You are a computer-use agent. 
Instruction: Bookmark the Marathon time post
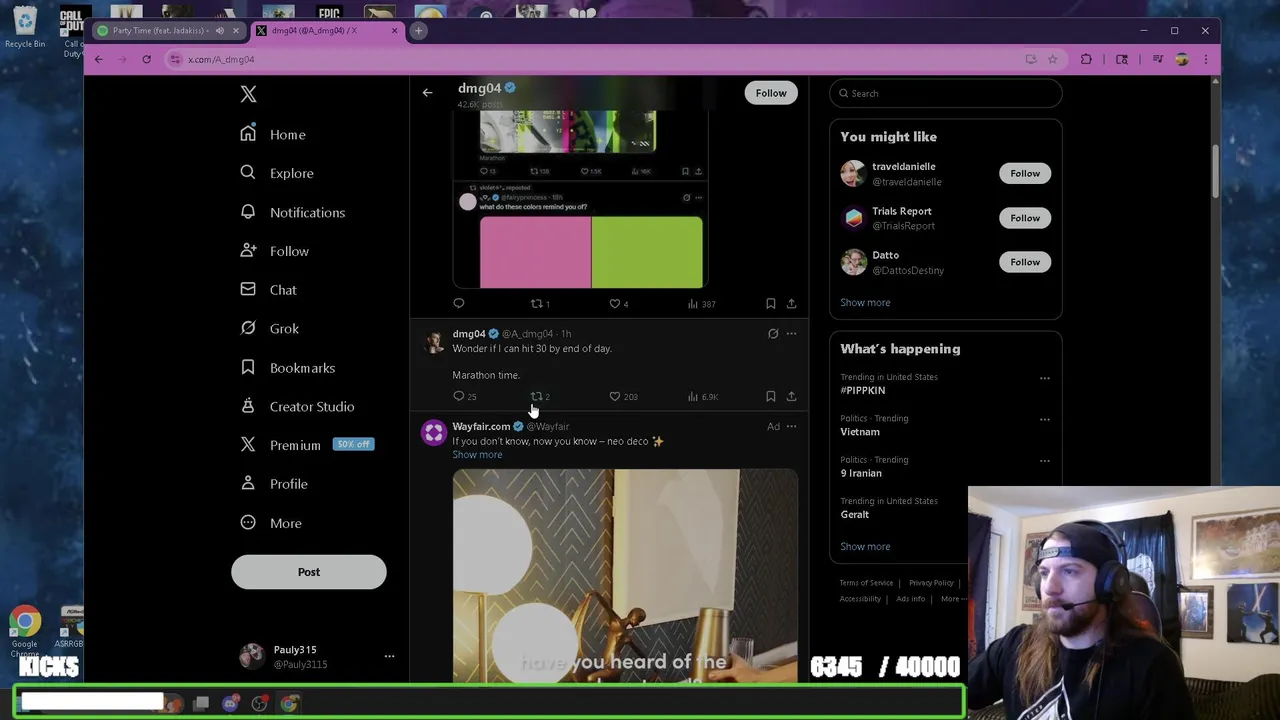point(770,397)
